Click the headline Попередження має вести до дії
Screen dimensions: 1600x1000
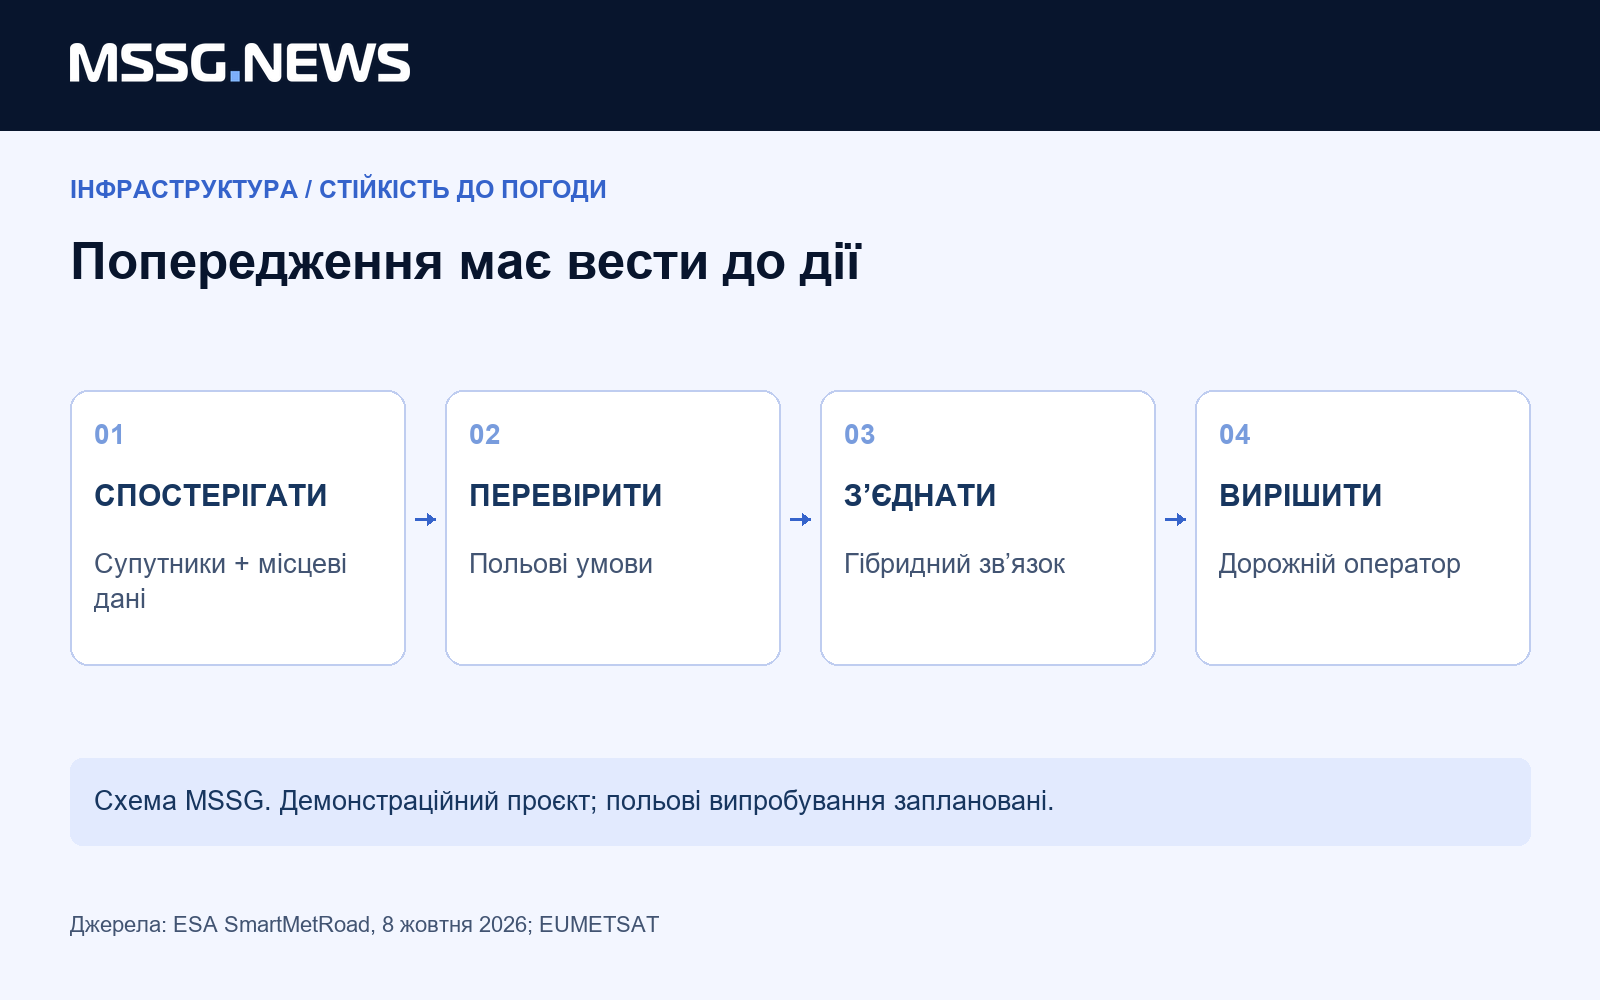466,262
